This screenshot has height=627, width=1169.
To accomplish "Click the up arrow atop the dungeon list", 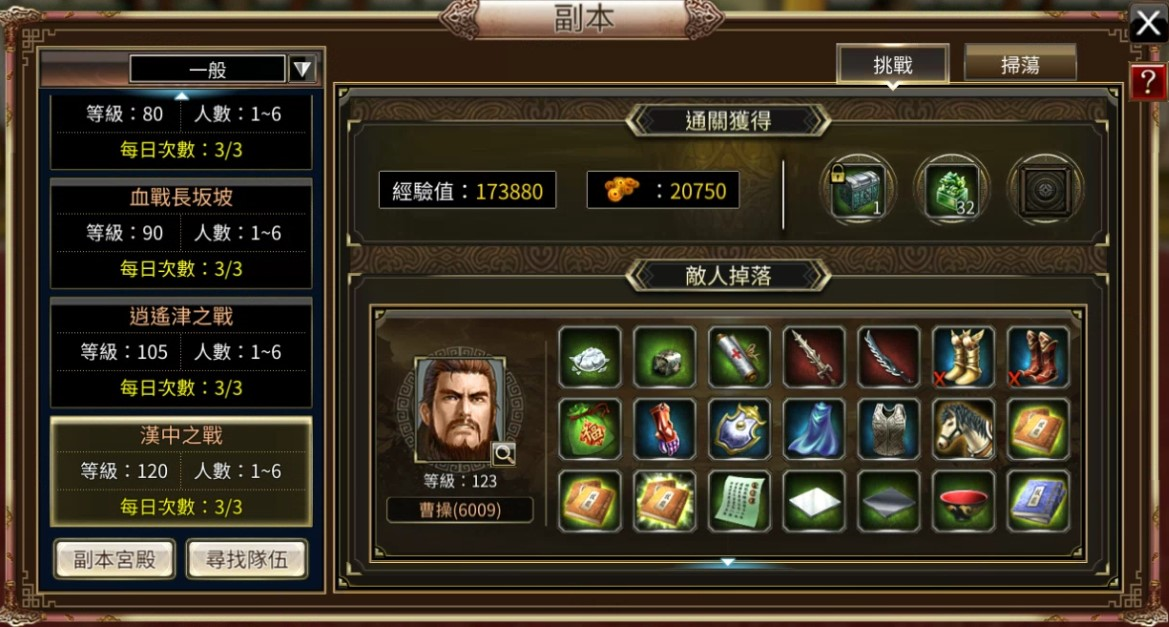I will (181, 95).
